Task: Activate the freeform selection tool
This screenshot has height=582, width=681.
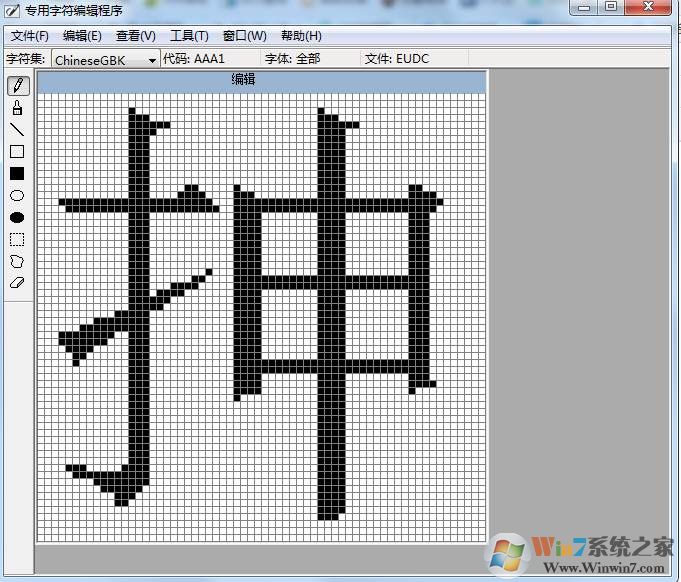Action: click(x=17, y=262)
